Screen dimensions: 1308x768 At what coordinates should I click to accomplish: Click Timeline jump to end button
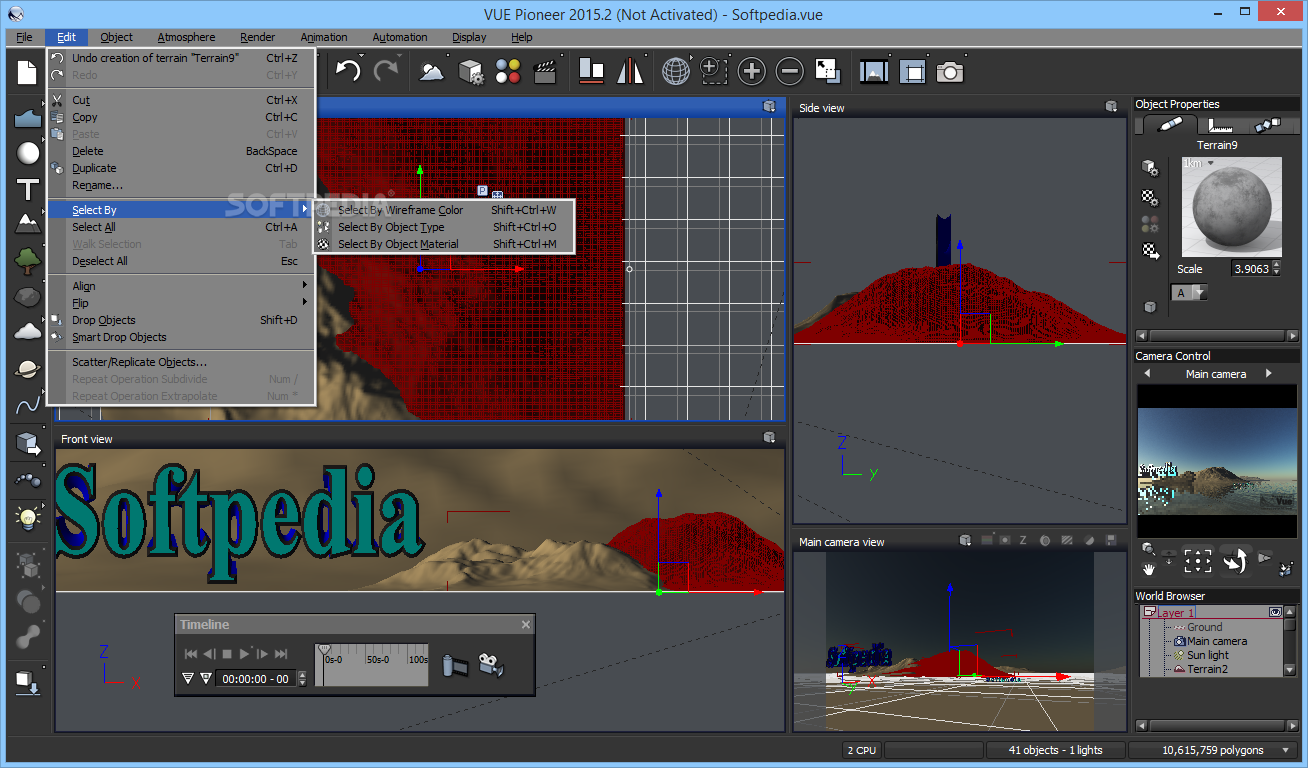click(282, 654)
